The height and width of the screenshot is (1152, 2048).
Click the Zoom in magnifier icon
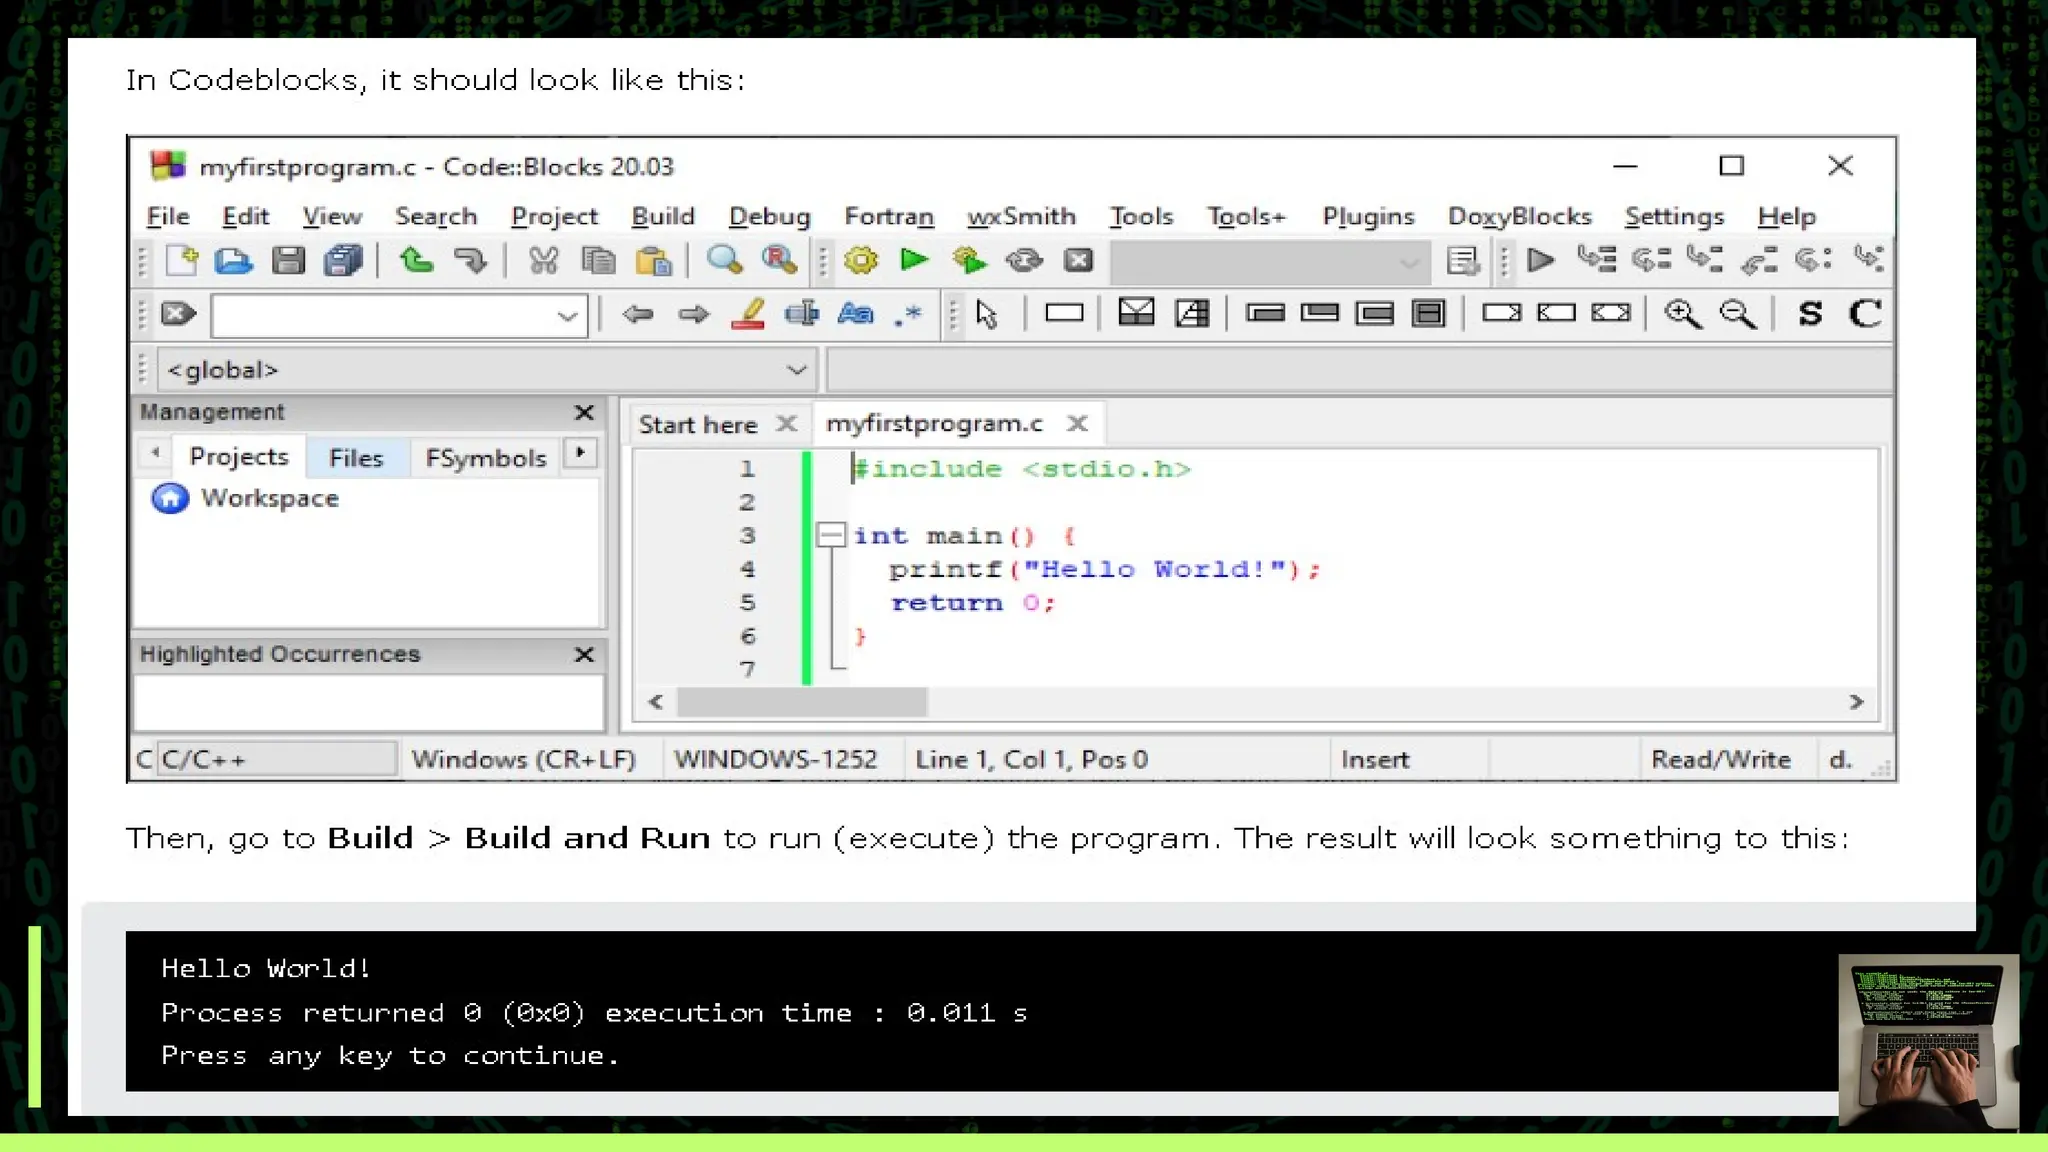(1683, 314)
